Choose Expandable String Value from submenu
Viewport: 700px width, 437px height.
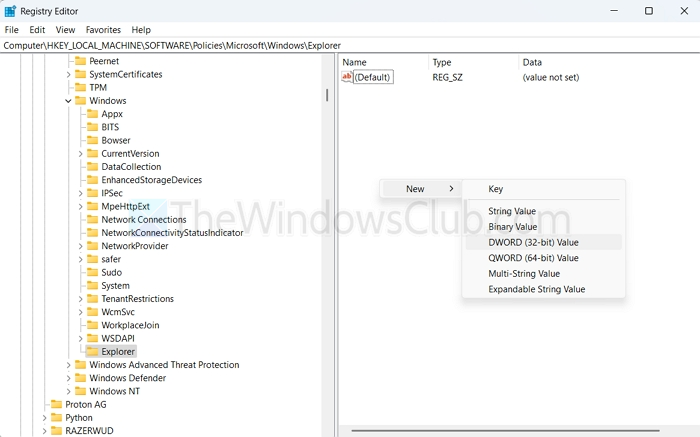[543, 289]
